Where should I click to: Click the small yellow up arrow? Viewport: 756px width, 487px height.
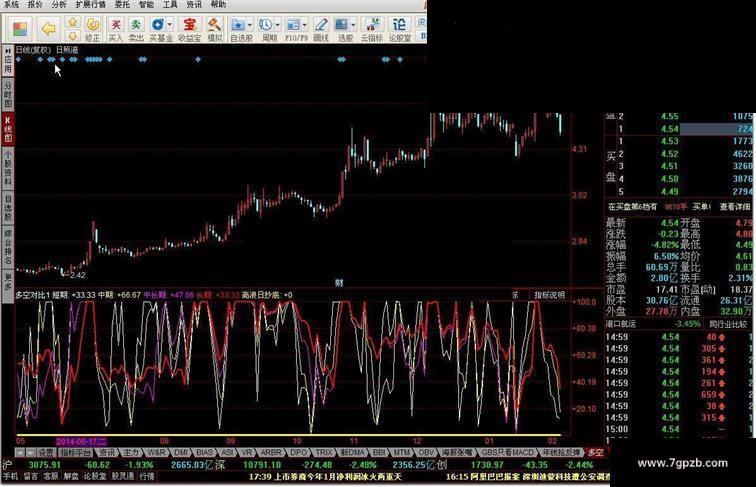72,22
